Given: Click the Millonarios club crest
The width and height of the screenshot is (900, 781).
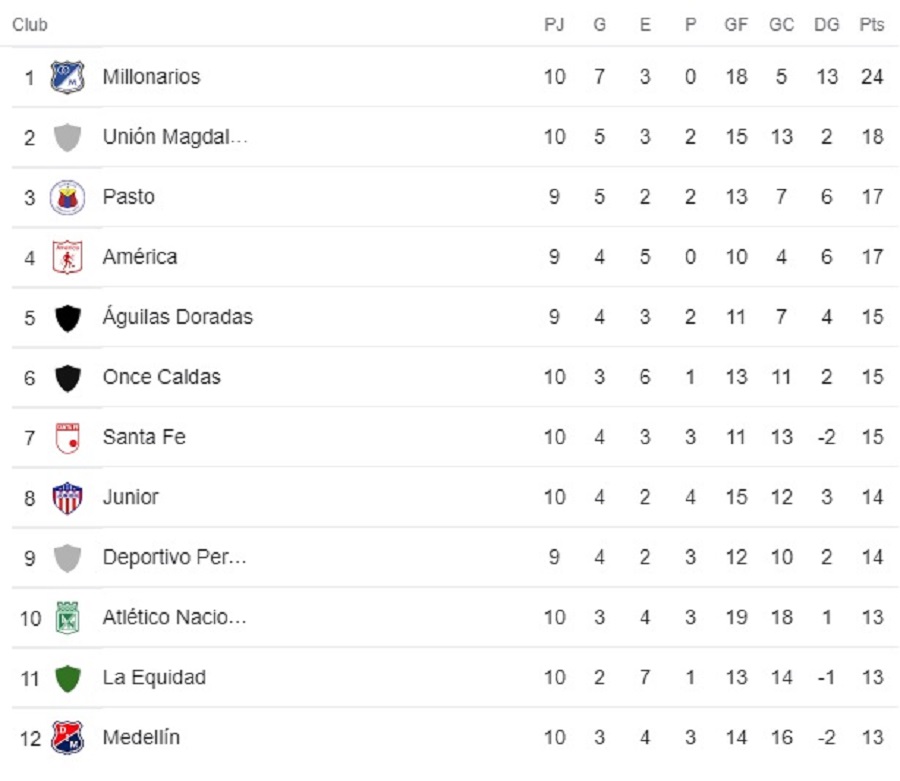Looking at the screenshot, I should click(67, 77).
